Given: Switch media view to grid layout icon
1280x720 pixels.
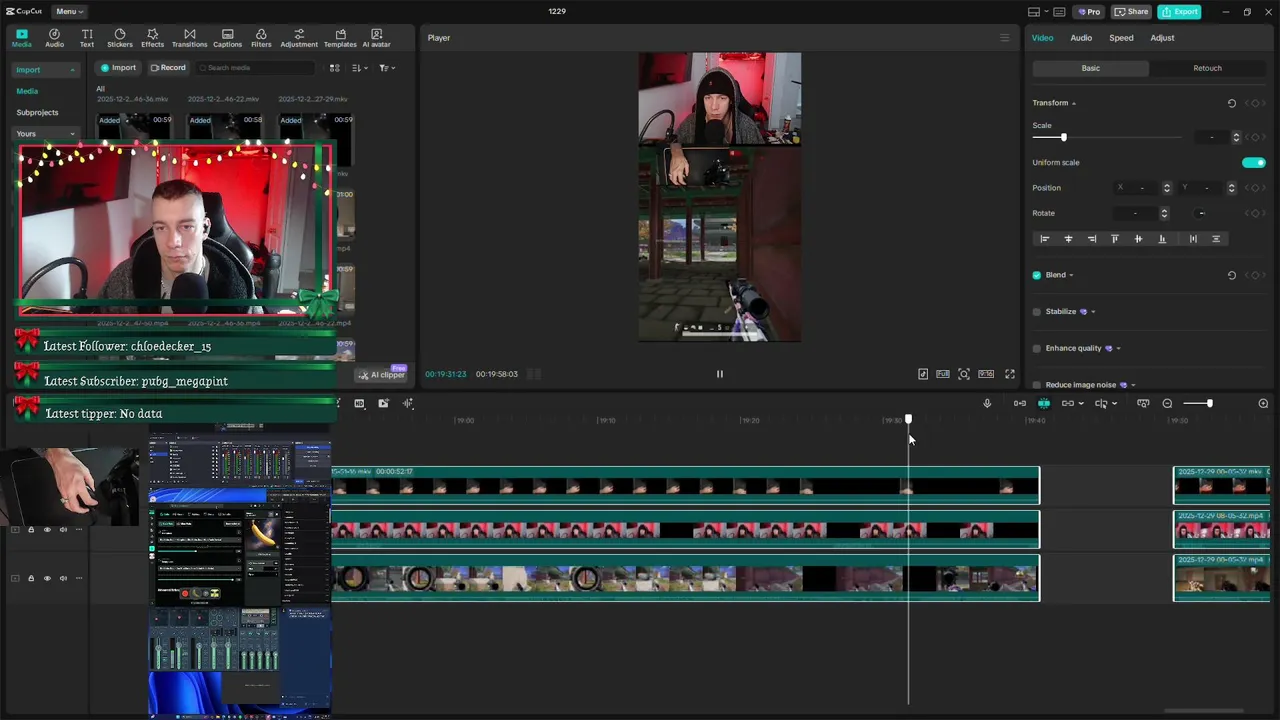Looking at the screenshot, I should [335, 68].
